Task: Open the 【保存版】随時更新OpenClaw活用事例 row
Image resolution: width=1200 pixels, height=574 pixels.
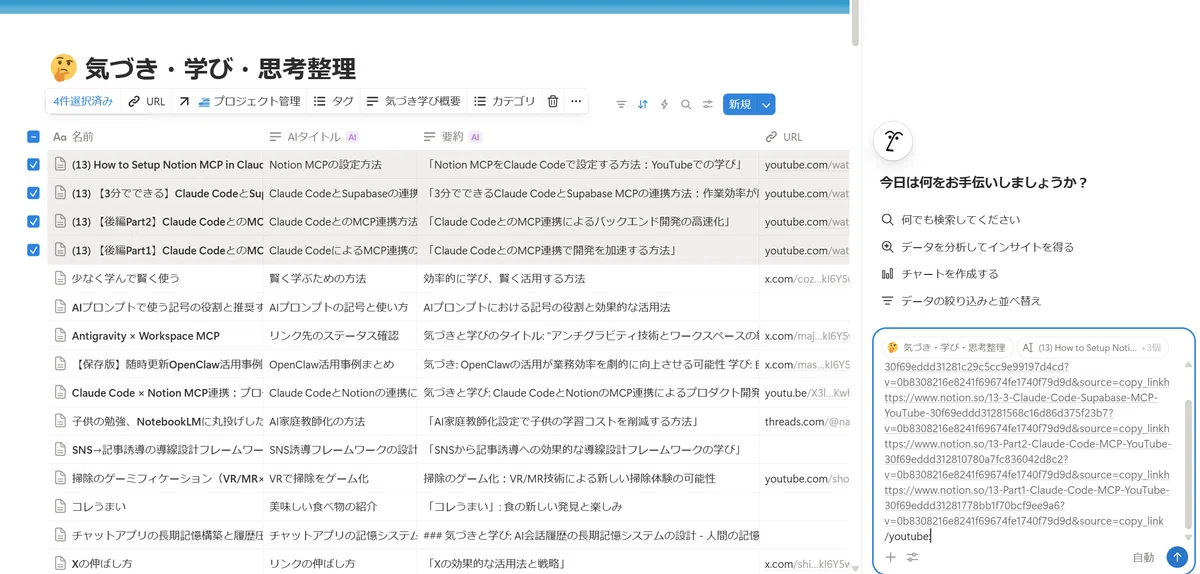Action: pyautogui.click(x=167, y=364)
